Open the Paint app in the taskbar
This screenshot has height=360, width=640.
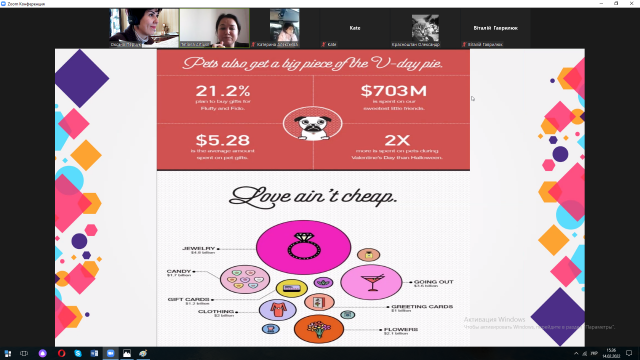click(143, 353)
